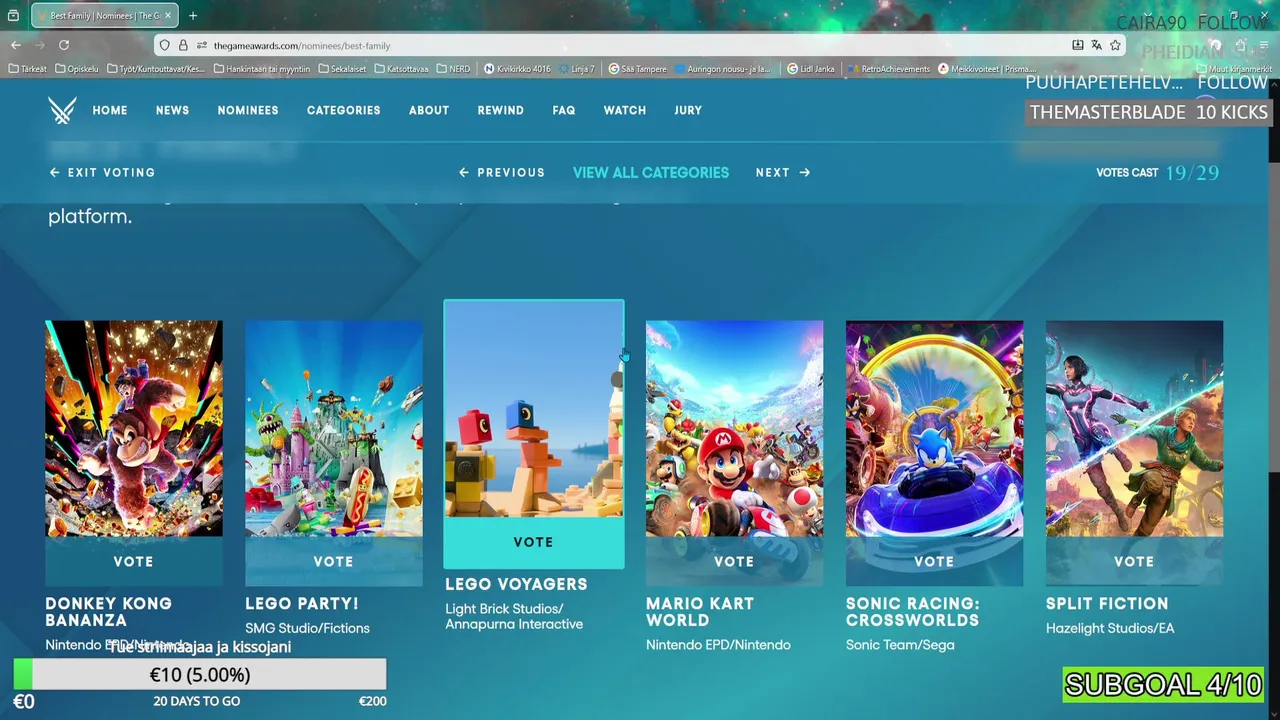Click the Game Awards logo icon
This screenshot has width=1280, height=720.
[62, 110]
